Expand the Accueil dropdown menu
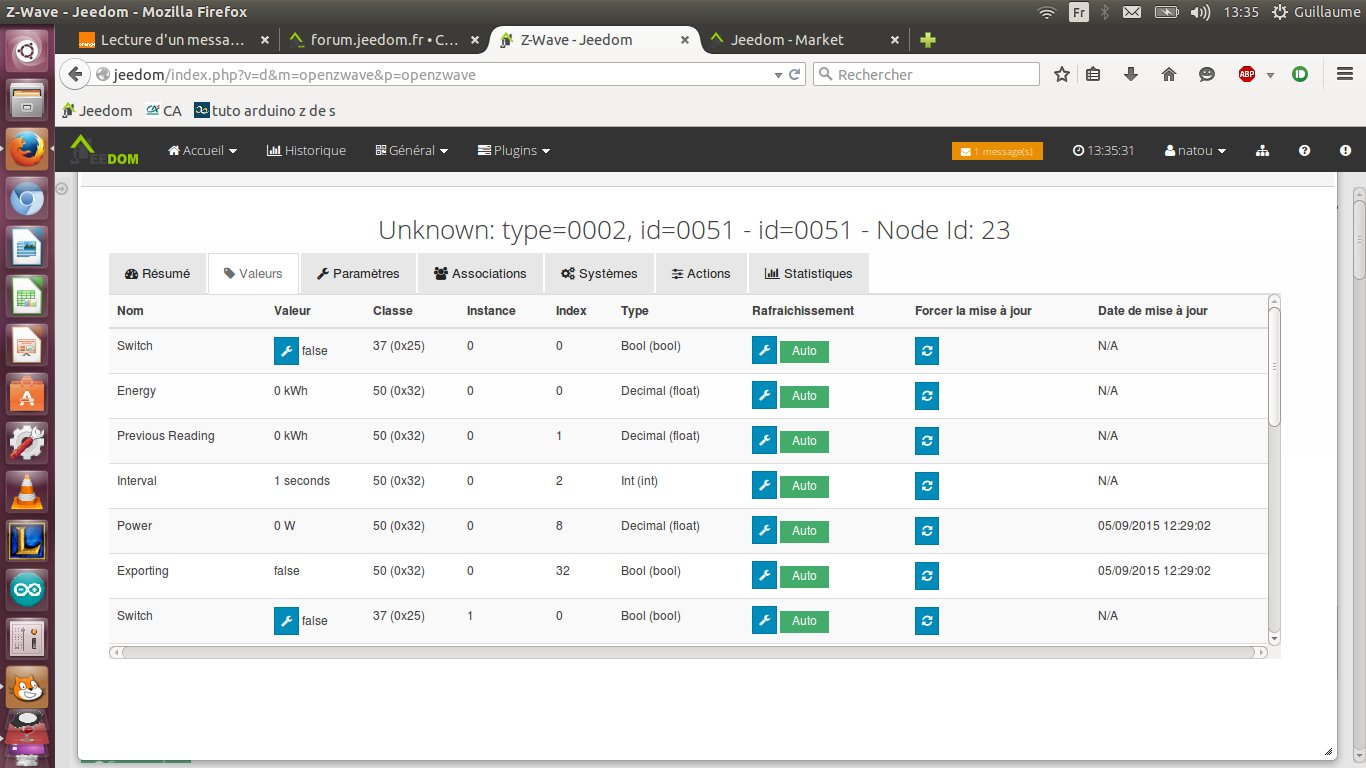Screen dimensions: 1366x768 click(203, 151)
